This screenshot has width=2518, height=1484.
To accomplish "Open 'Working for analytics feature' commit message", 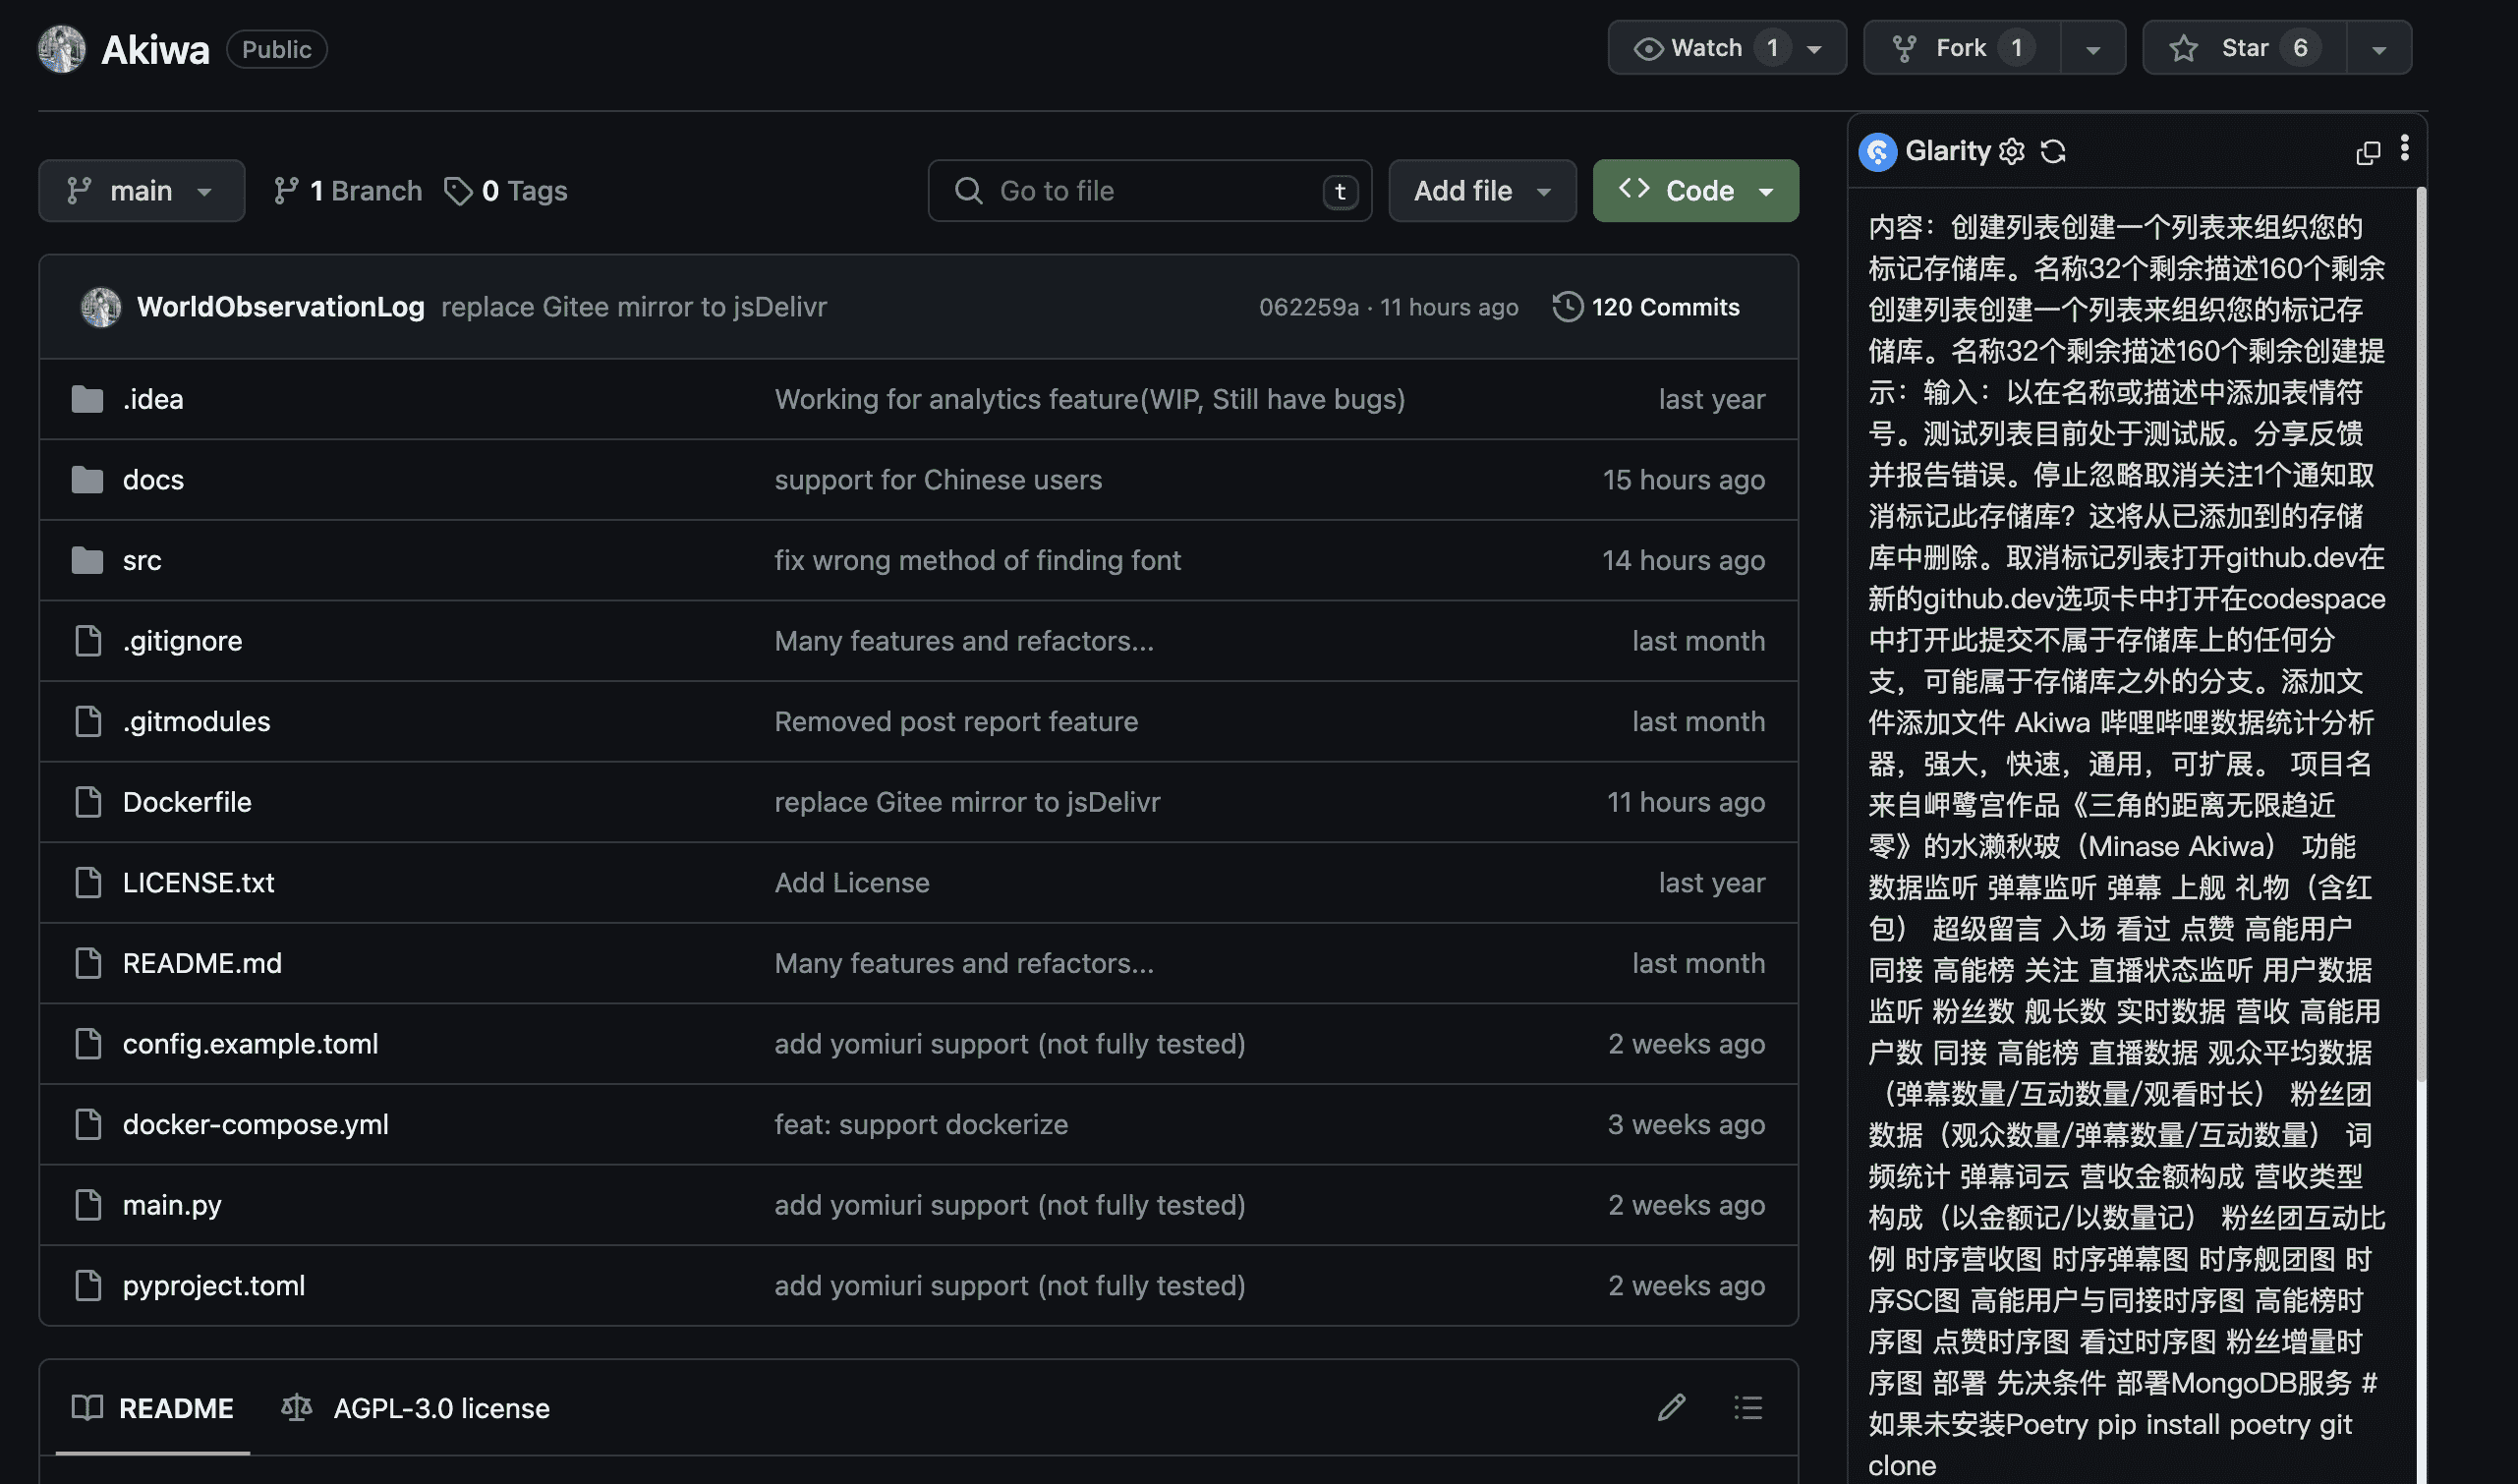I will click(x=1090, y=399).
